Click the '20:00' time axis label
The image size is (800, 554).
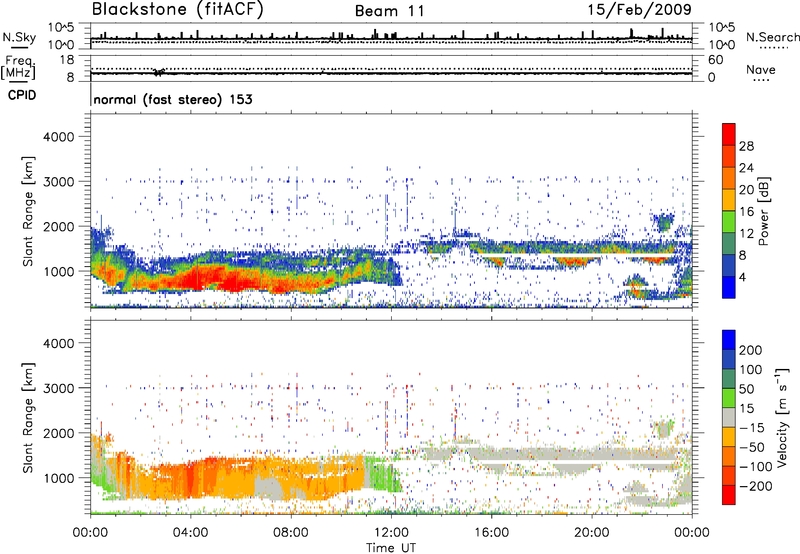[x=592, y=533]
